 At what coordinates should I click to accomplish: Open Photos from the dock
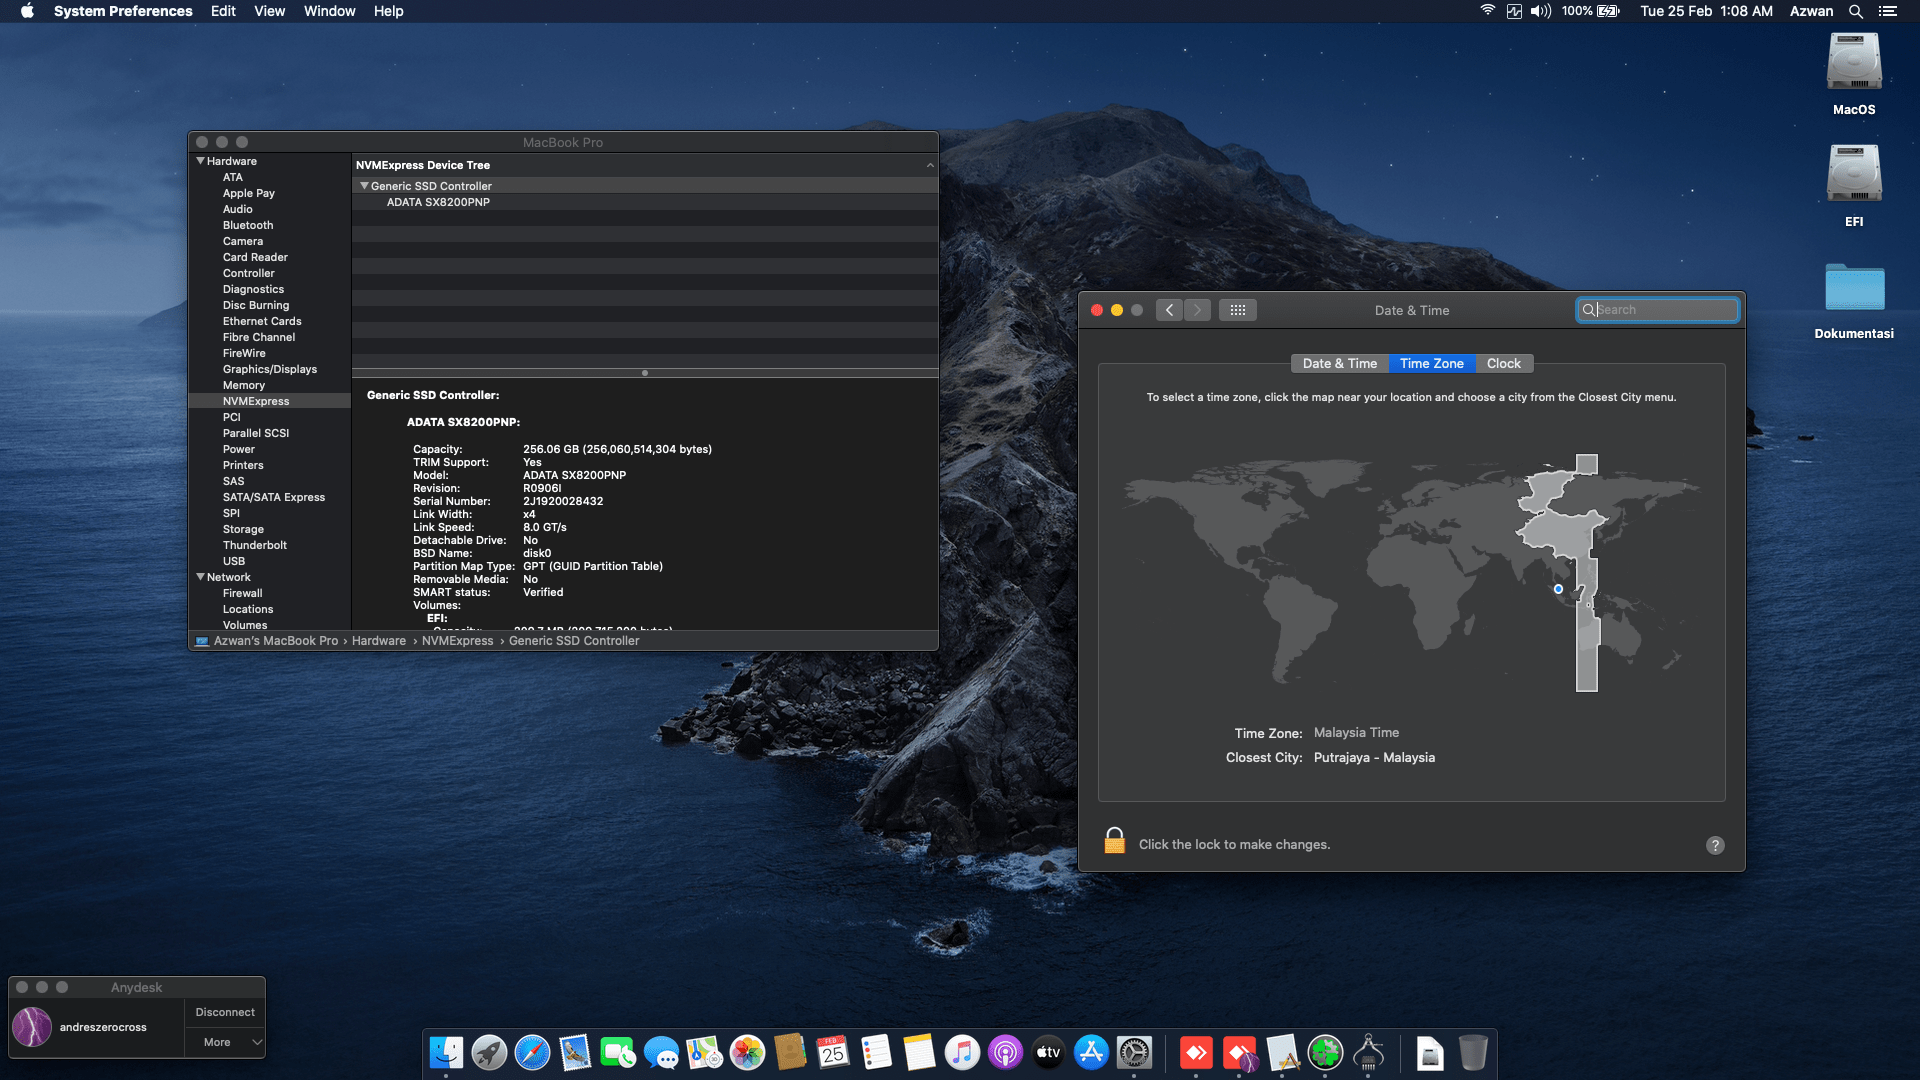[747, 1052]
